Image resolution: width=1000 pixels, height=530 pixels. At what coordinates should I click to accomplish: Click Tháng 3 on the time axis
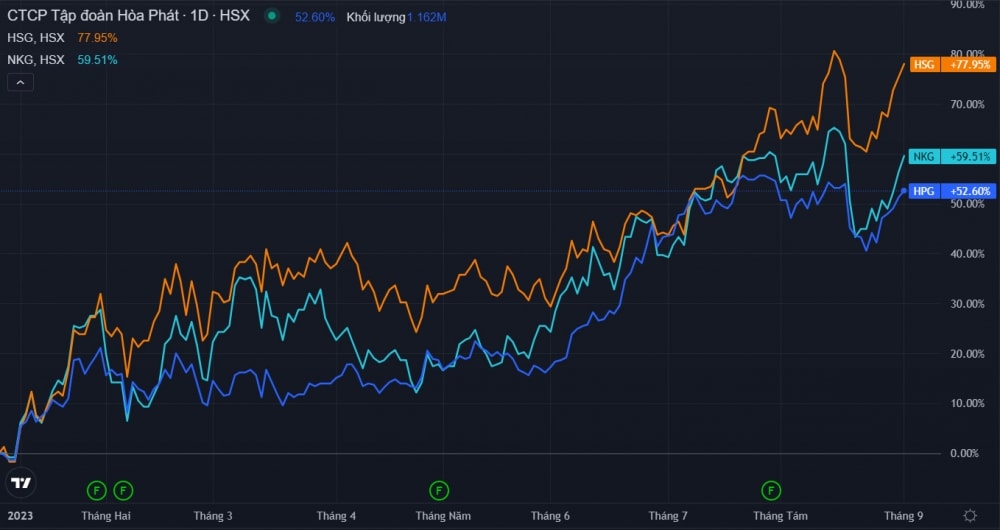[x=213, y=516]
